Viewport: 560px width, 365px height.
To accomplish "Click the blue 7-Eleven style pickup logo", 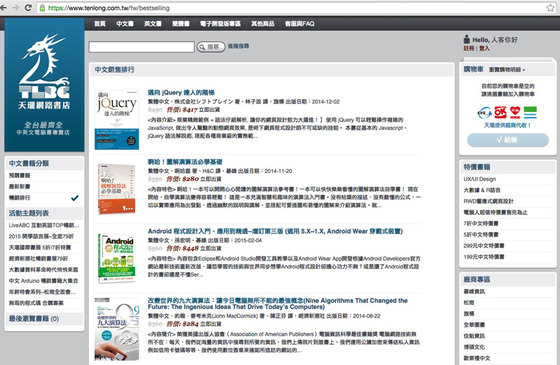I will [x=484, y=113].
